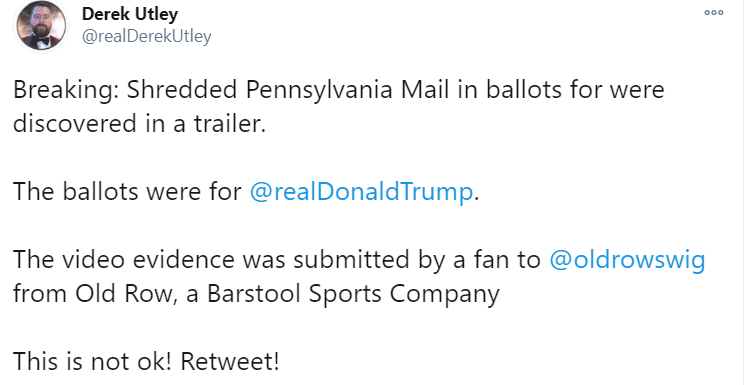Open the tweet's three-dot more options menu

[x=714, y=13]
